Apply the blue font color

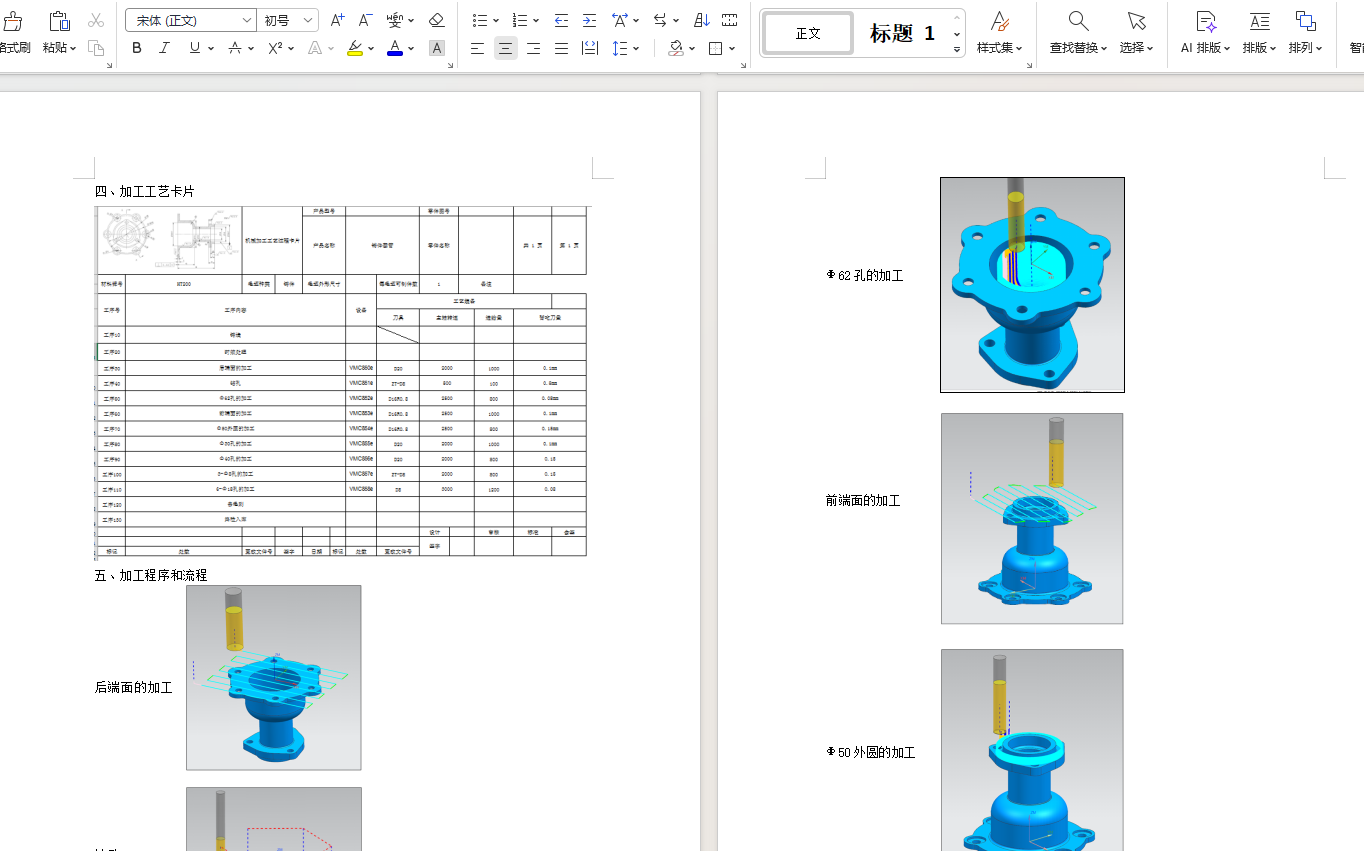tap(395, 48)
